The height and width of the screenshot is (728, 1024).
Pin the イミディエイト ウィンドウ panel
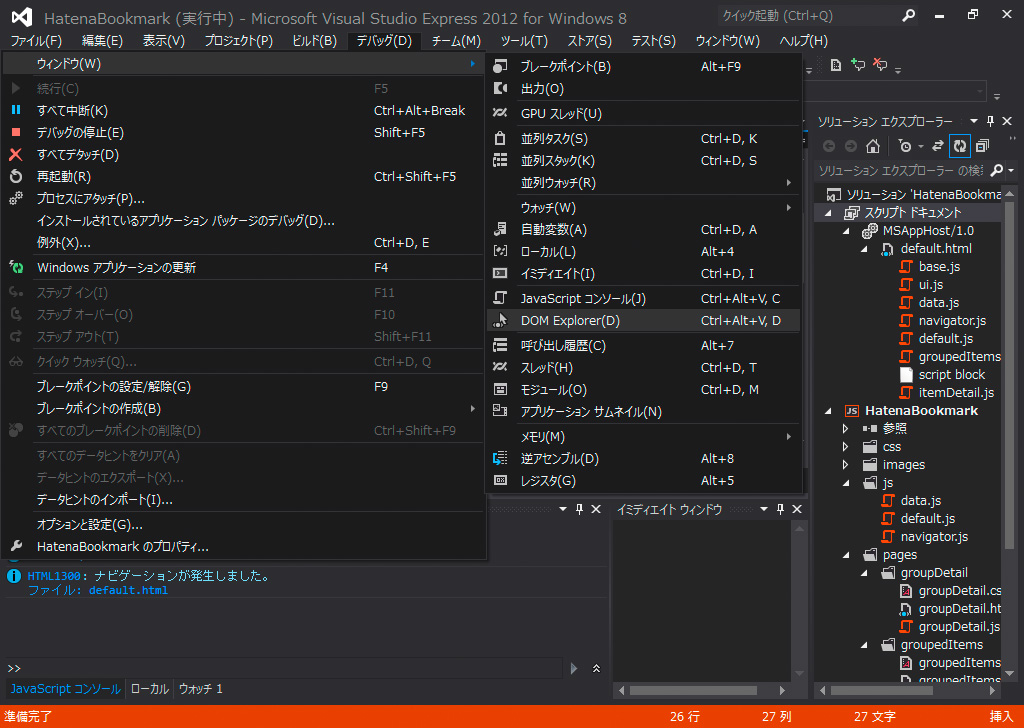click(x=780, y=509)
